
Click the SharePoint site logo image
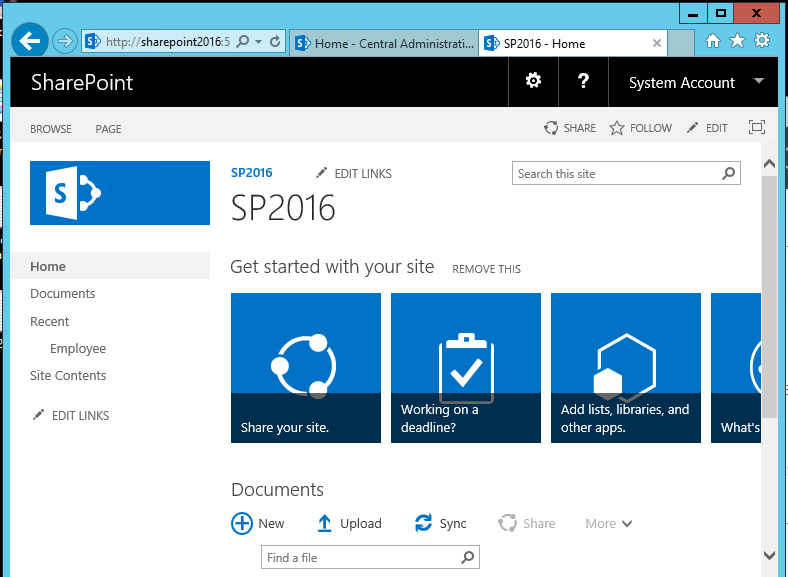click(x=120, y=193)
